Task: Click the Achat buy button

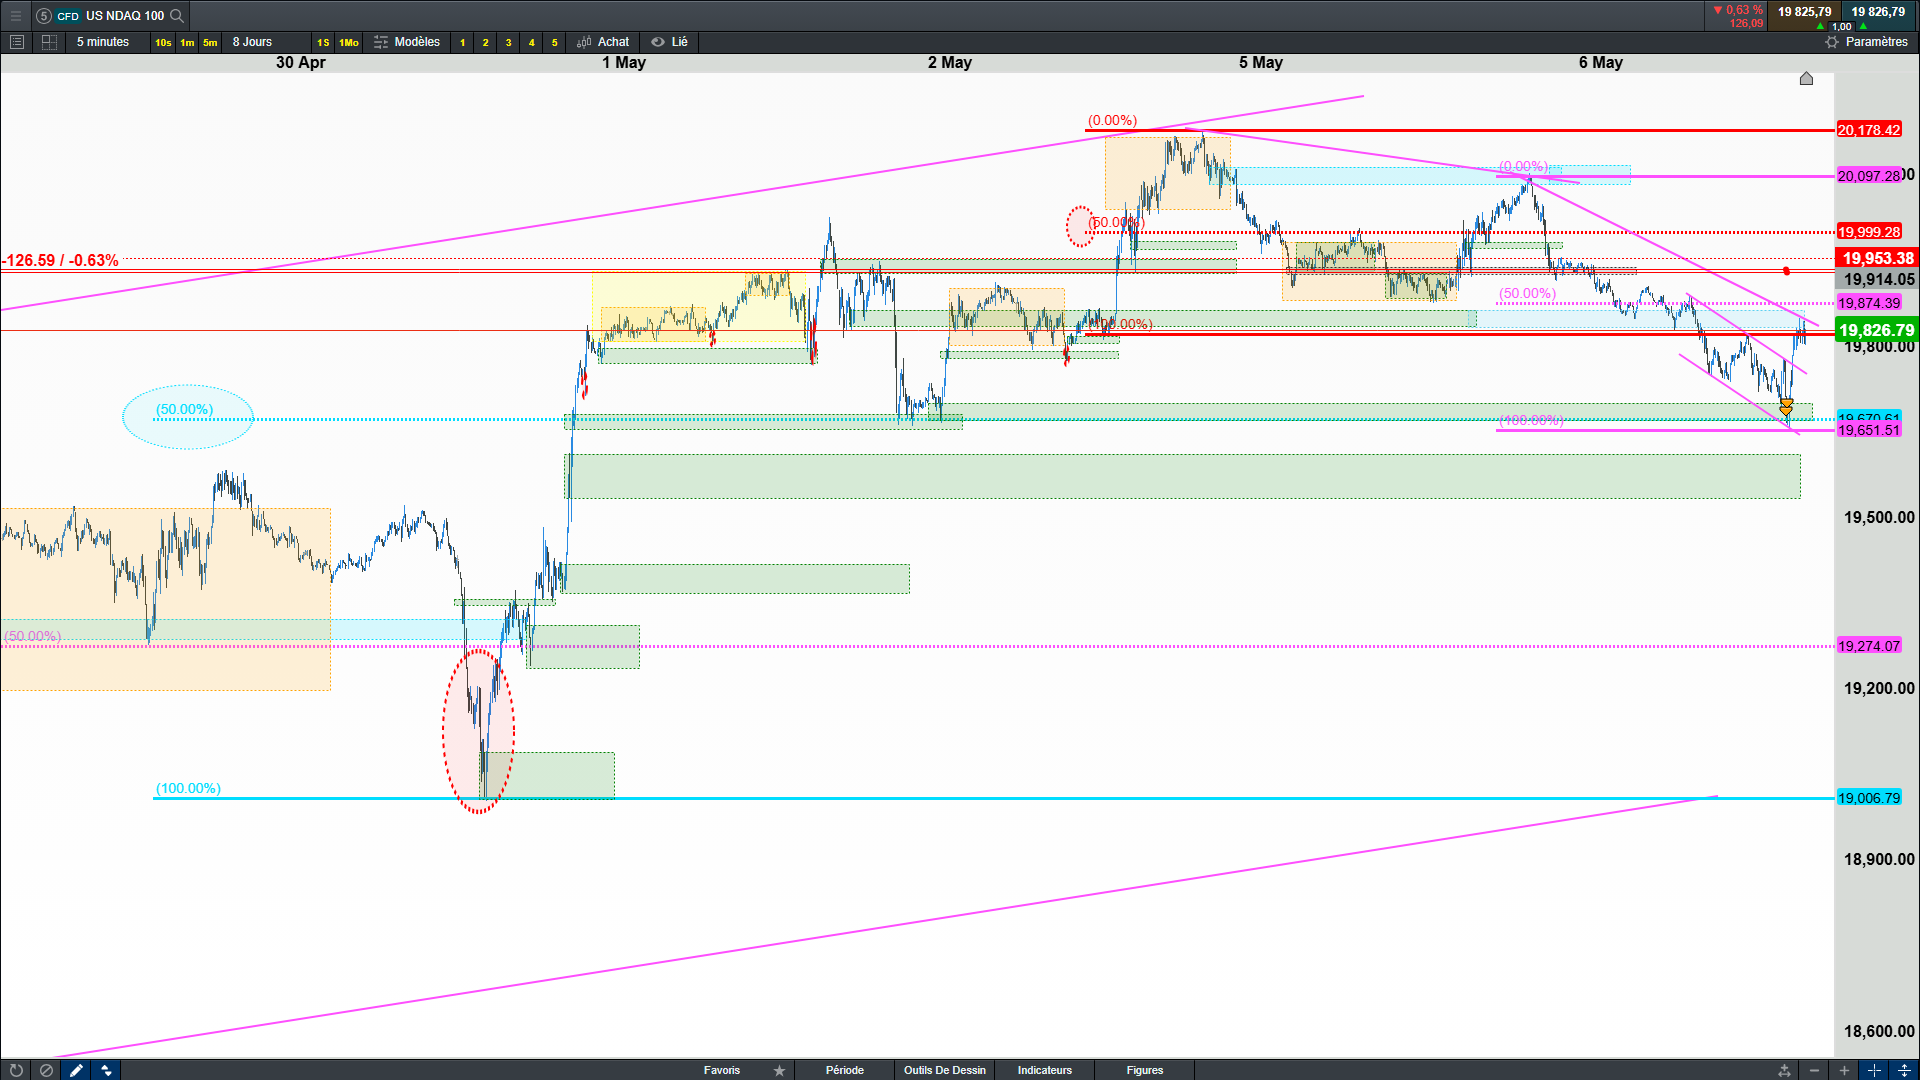Action: (x=603, y=42)
